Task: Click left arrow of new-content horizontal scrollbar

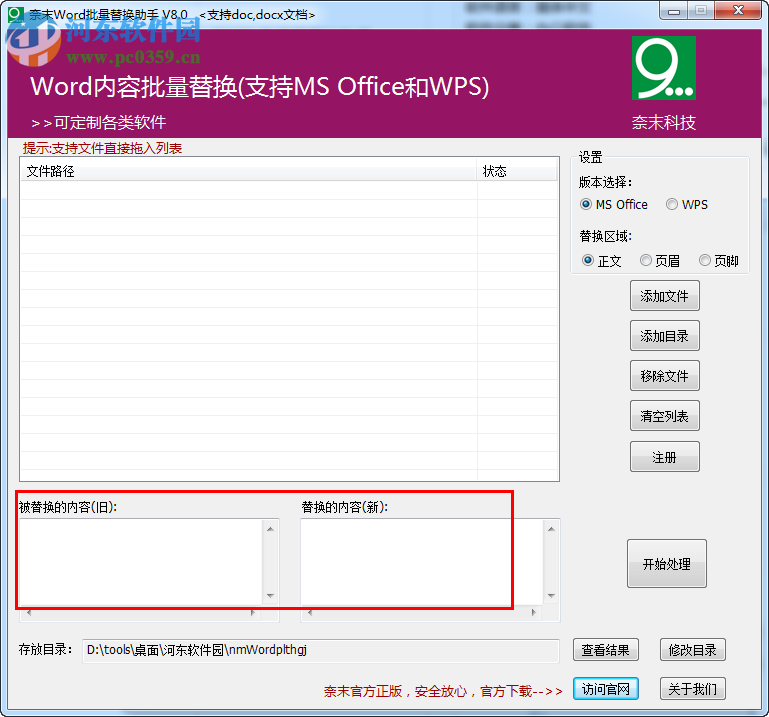Action: click(x=310, y=613)
